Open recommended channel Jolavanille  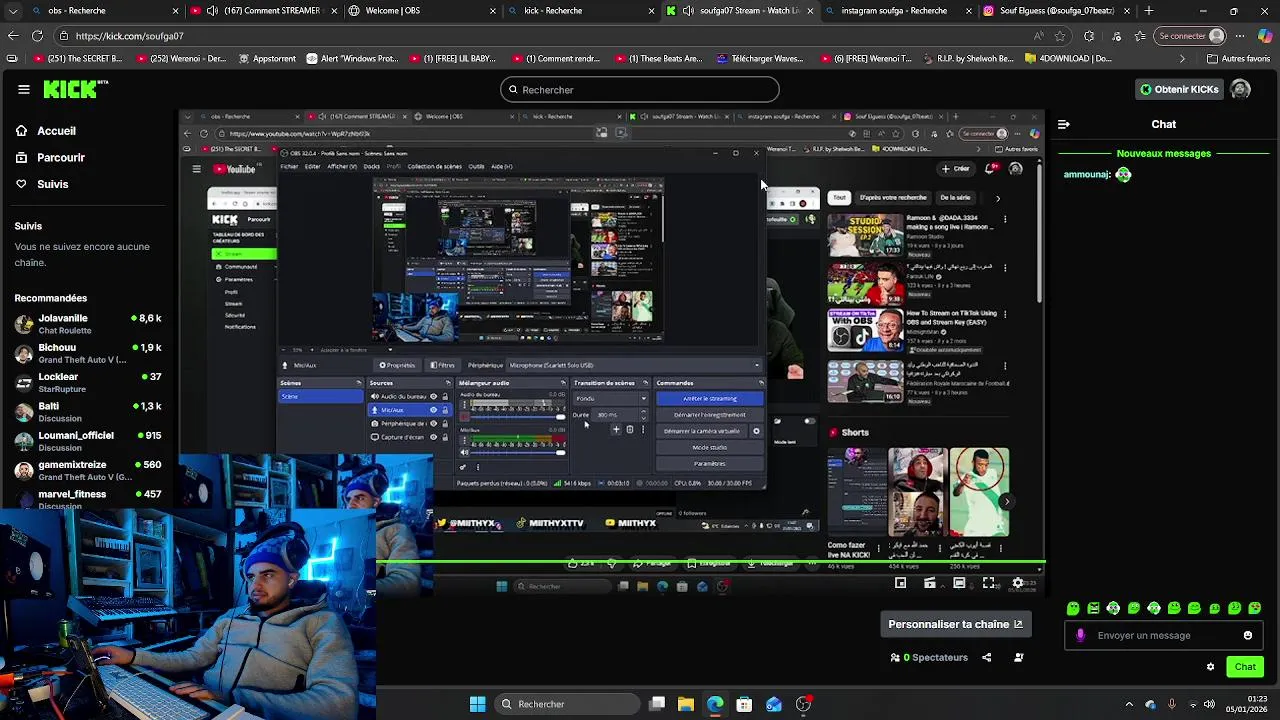click(x=88, y=323)
